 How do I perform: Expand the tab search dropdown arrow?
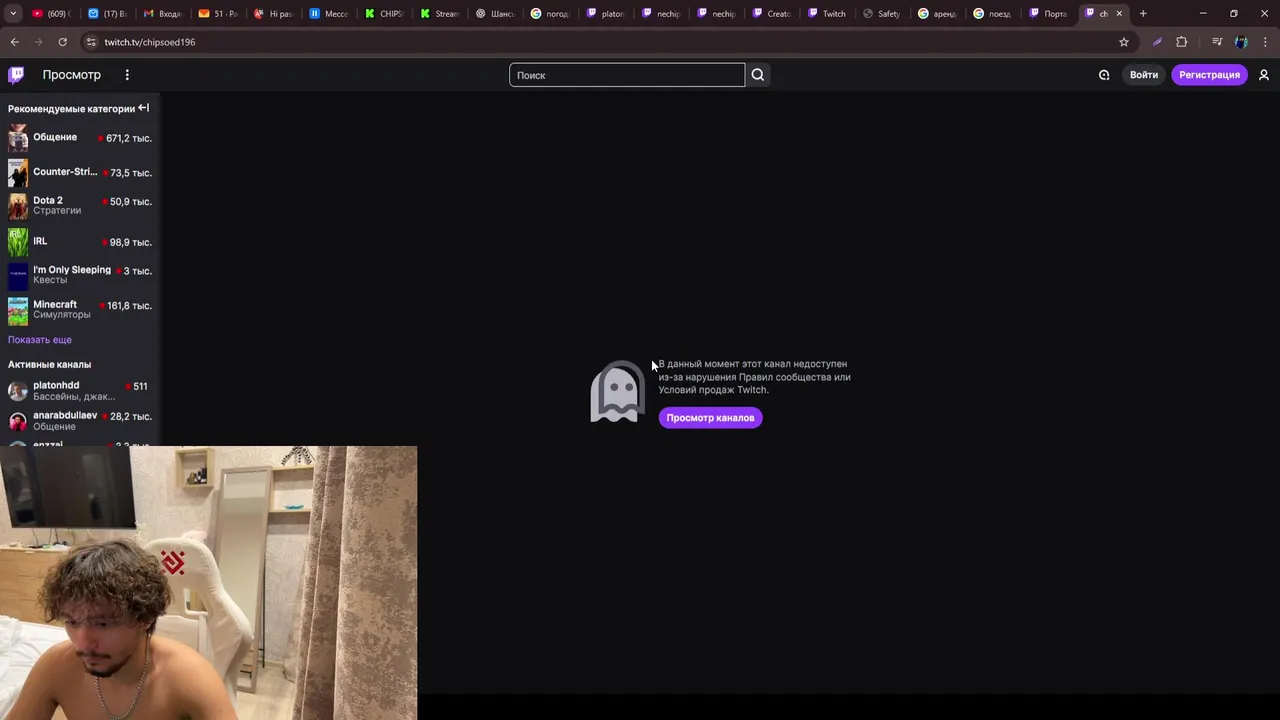tap(13, 13)
